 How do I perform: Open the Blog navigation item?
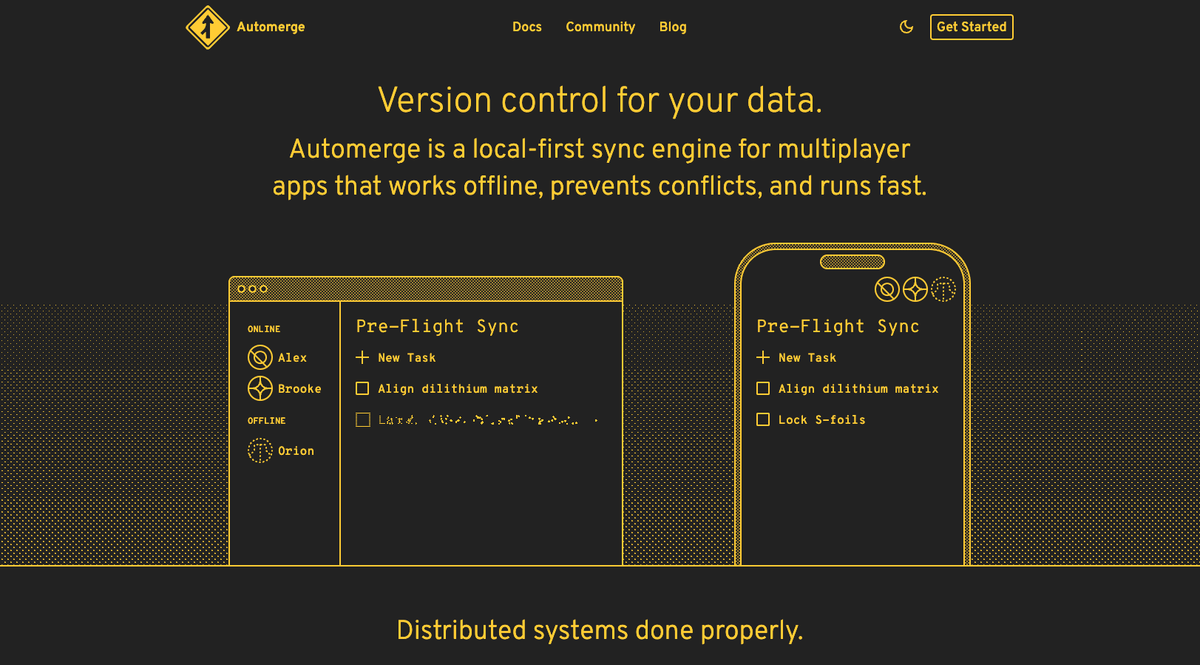pyautogui.click(x=673, y=27)
